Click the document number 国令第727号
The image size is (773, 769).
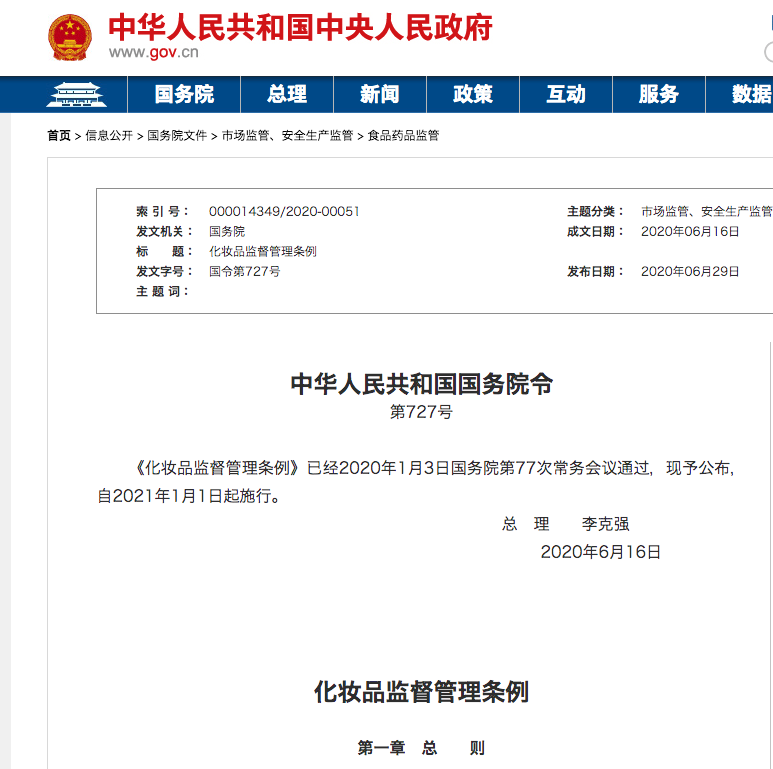coord(245,272)
